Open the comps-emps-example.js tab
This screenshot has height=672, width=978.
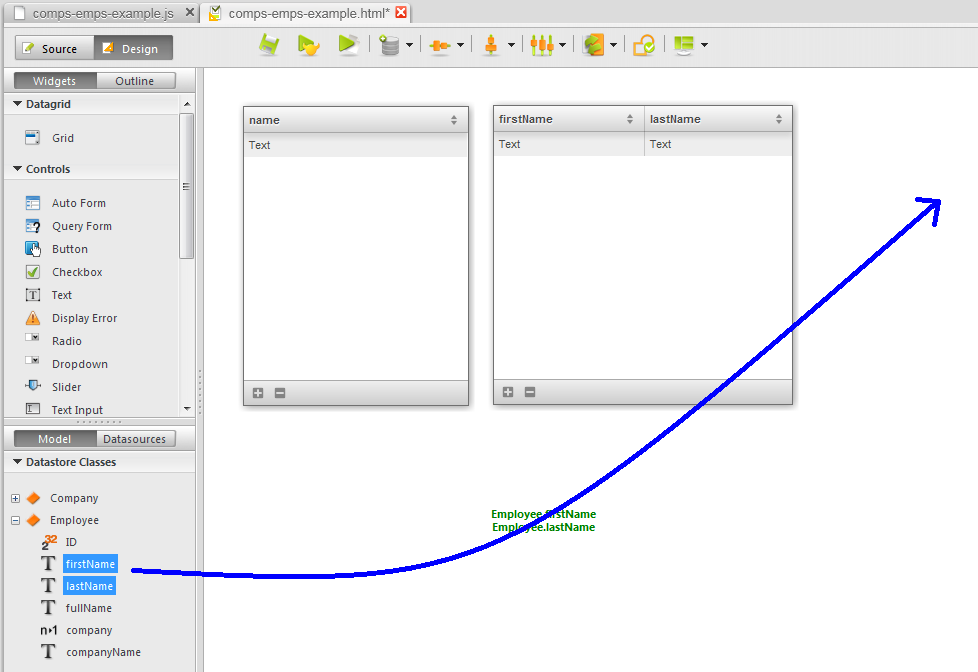(102, 13)
